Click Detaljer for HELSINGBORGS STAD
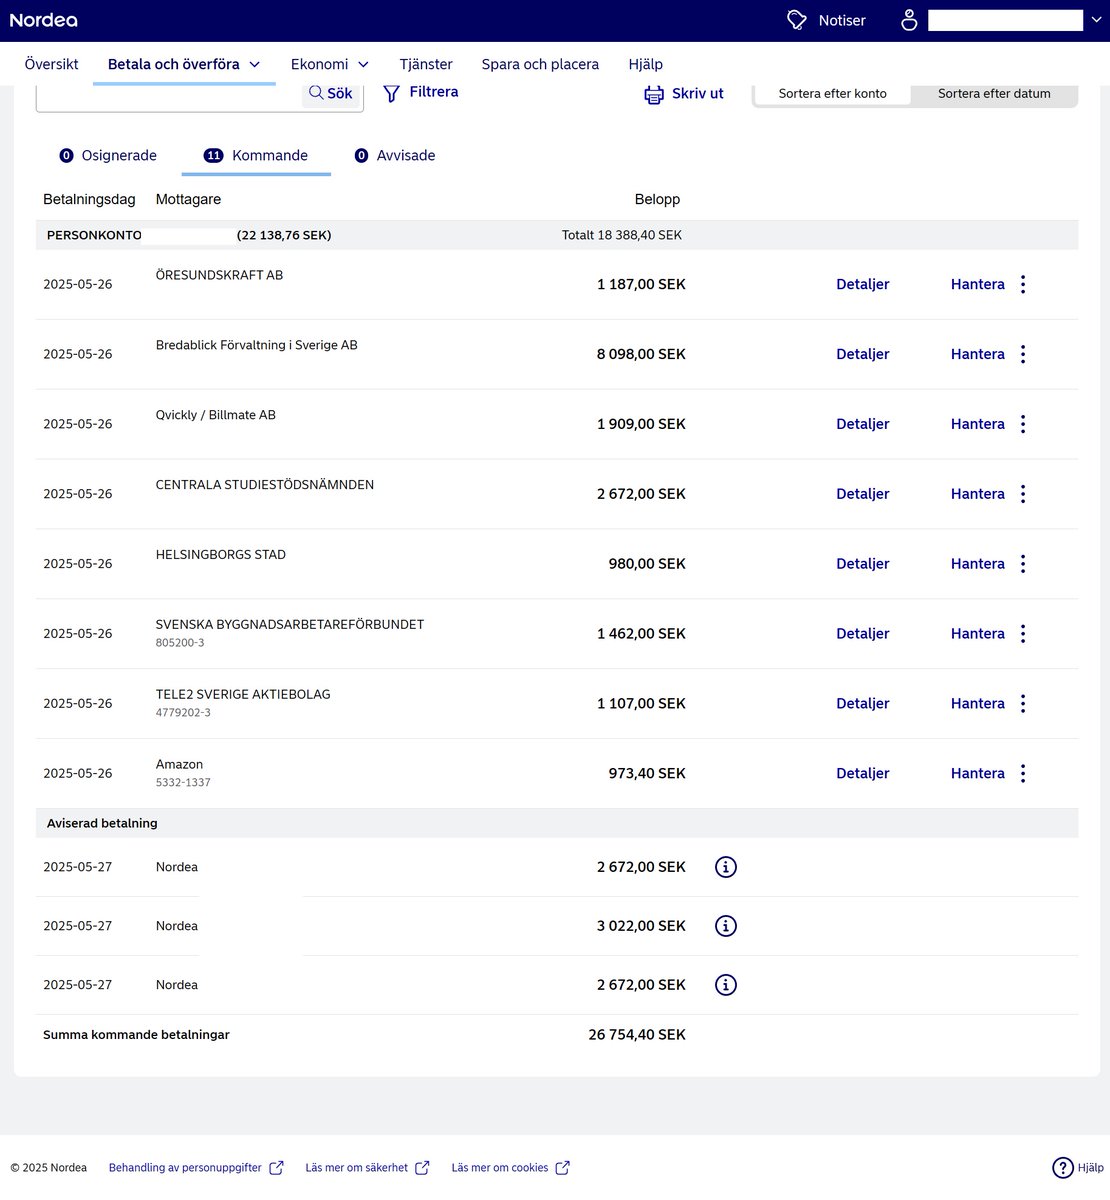 tap(862, 564)
